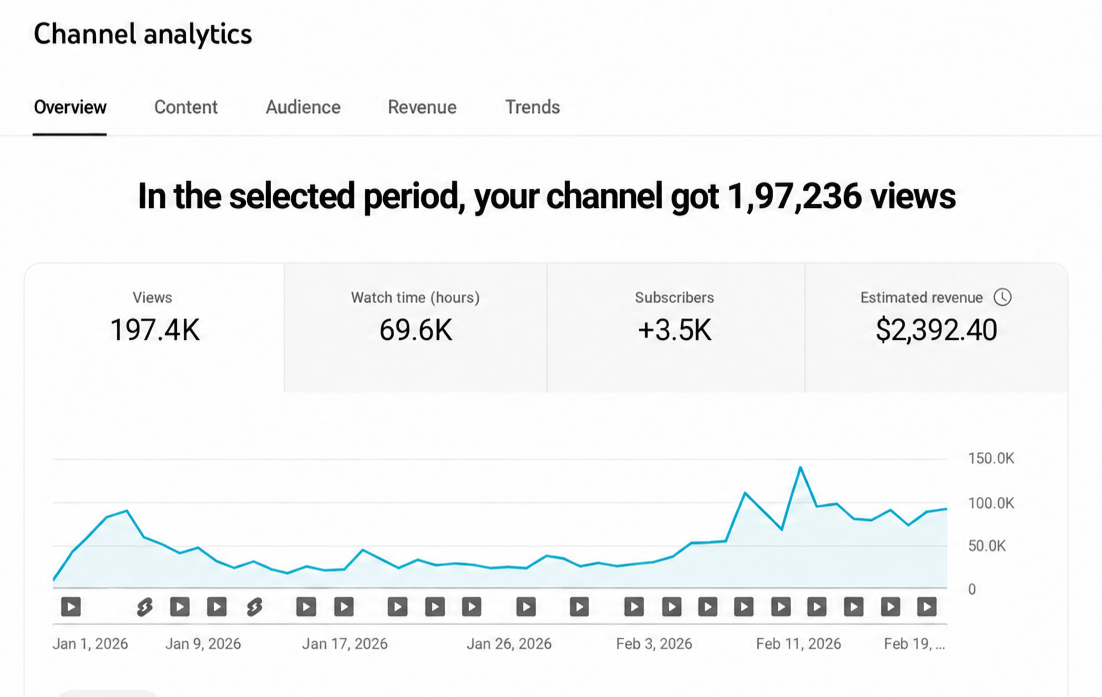This screenshot has height=697, width=1102.
Task: Select the Views metric card
Action: [x=155, y=328]
